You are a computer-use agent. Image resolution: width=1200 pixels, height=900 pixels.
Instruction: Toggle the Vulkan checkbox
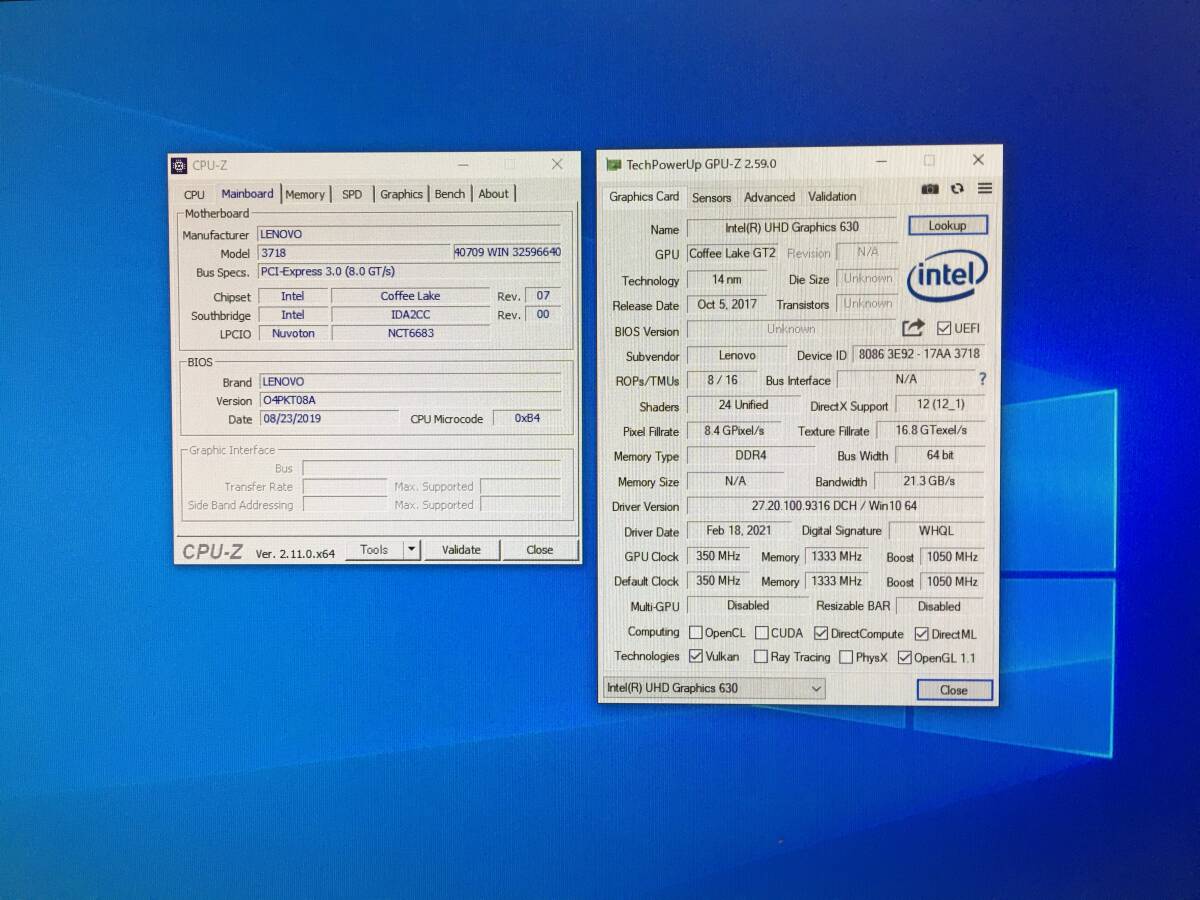coord(696,656)
